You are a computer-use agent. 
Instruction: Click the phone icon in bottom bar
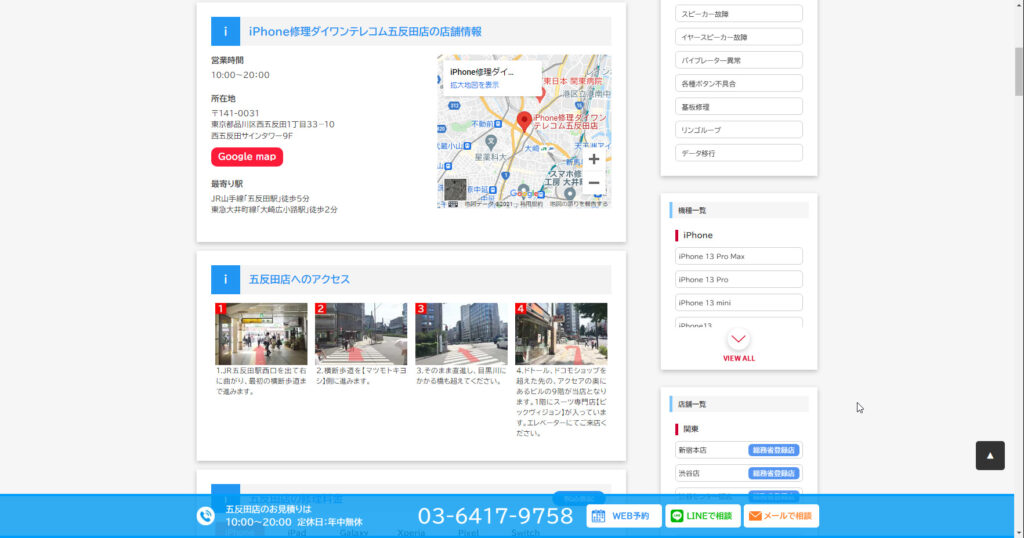point(206,516)
